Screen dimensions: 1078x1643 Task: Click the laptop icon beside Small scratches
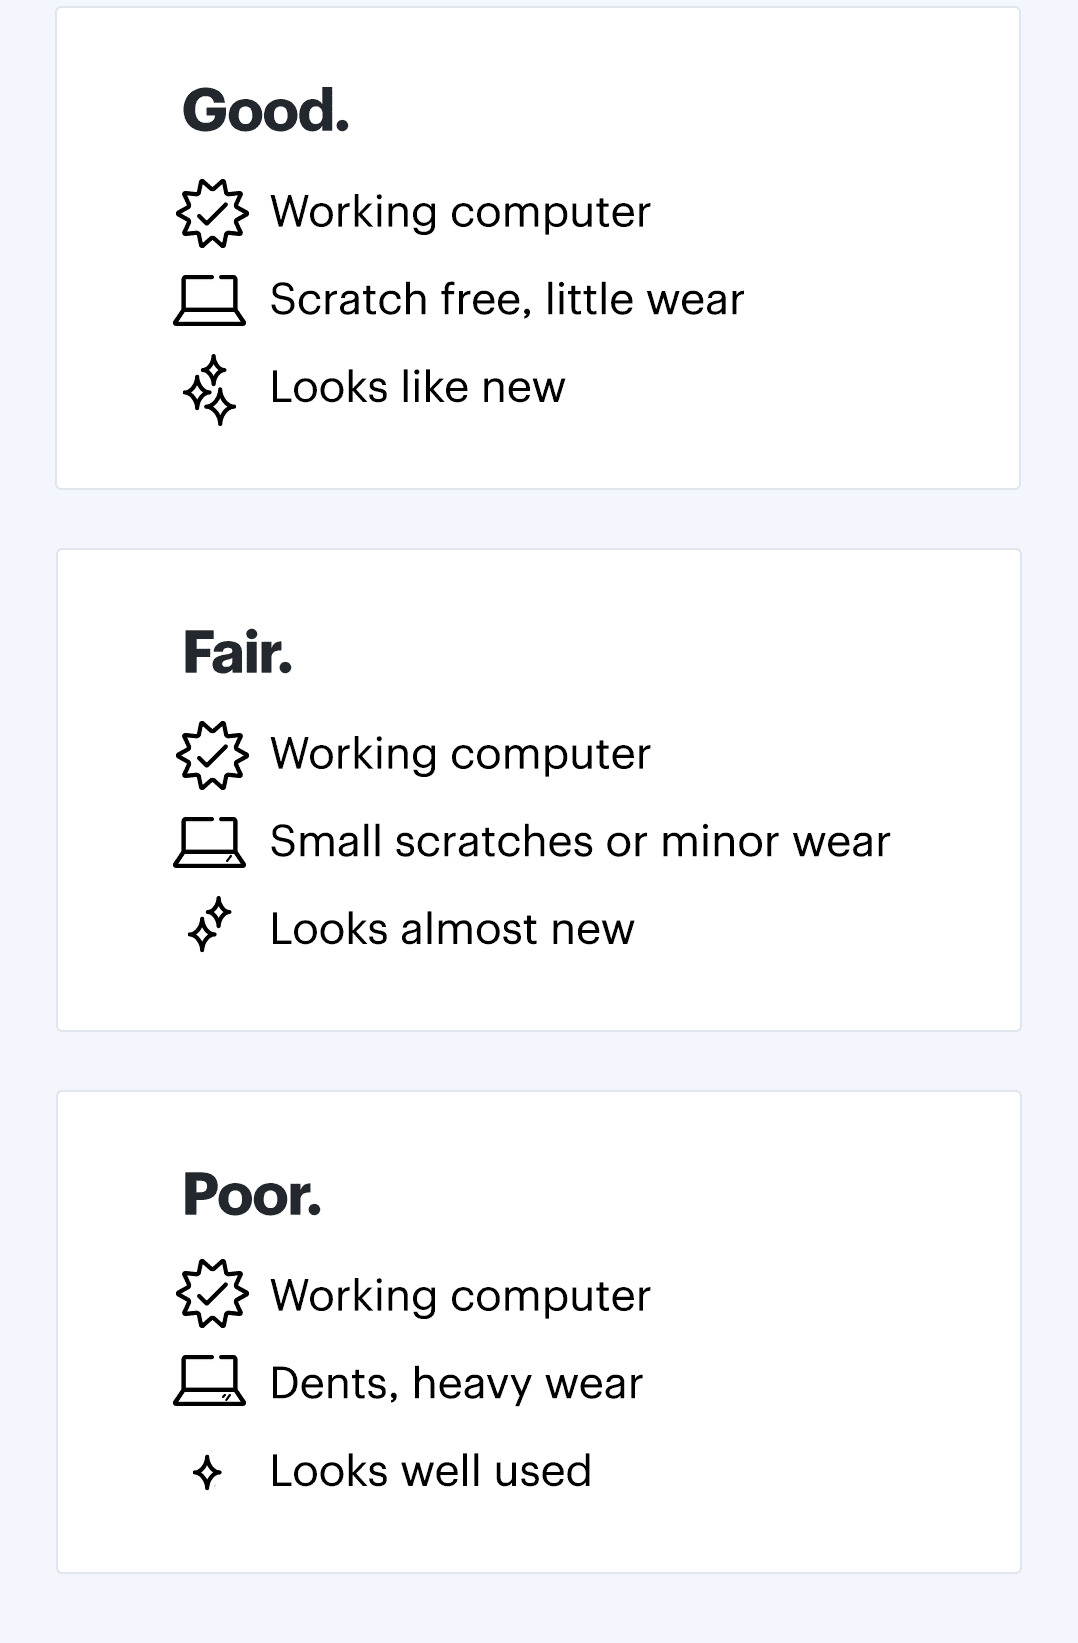209,842
